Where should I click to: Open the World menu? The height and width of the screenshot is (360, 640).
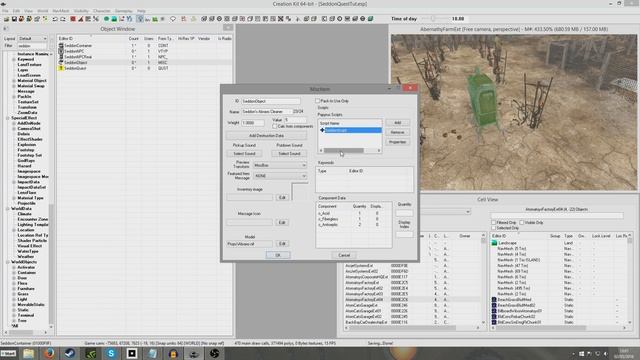pyautogui.click(x=42, y=11)
